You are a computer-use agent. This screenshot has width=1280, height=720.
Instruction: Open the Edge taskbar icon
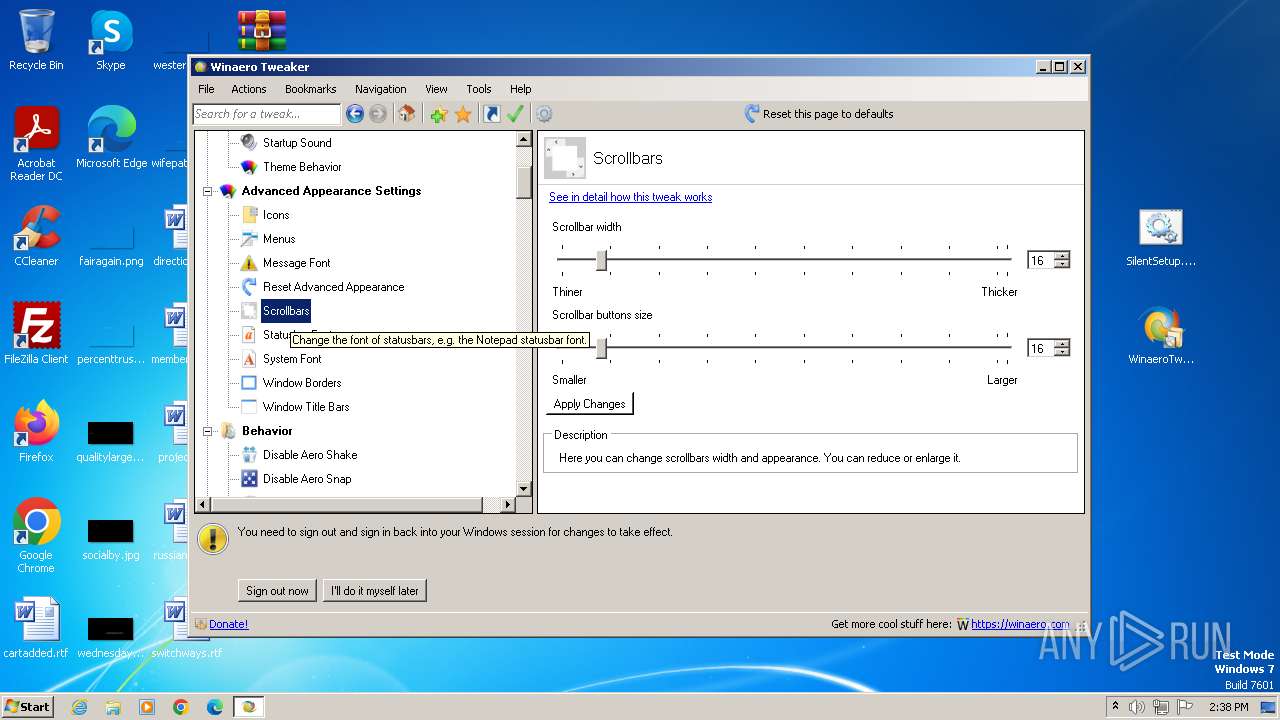pos(215,707)
